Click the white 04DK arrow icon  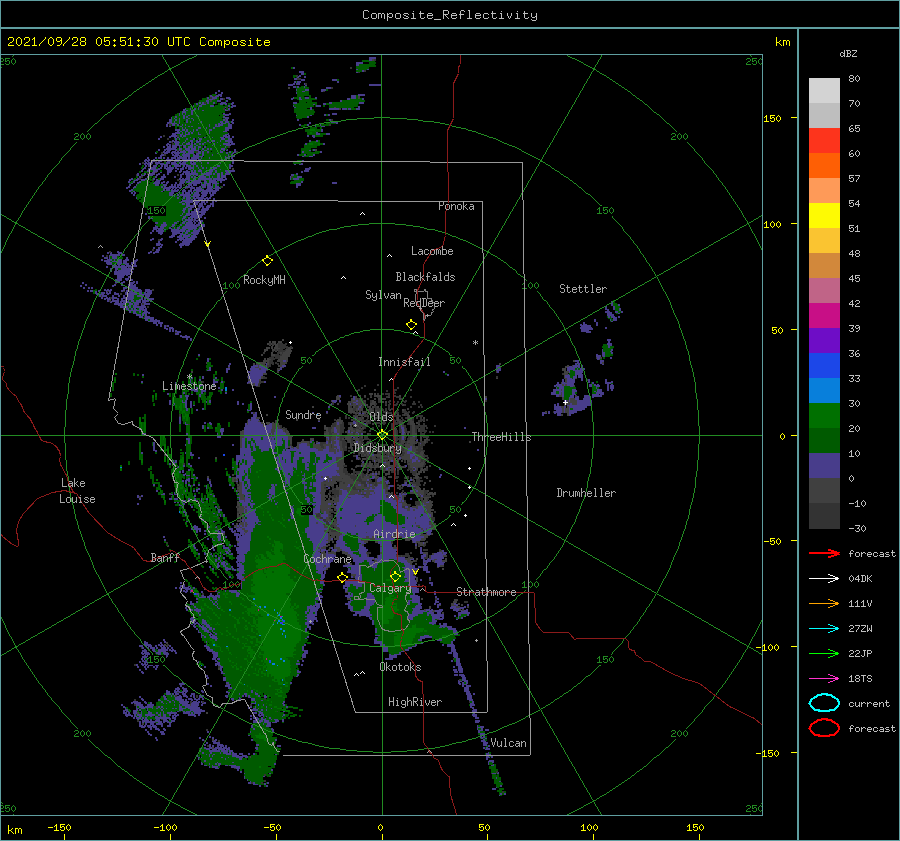(824, 578)
